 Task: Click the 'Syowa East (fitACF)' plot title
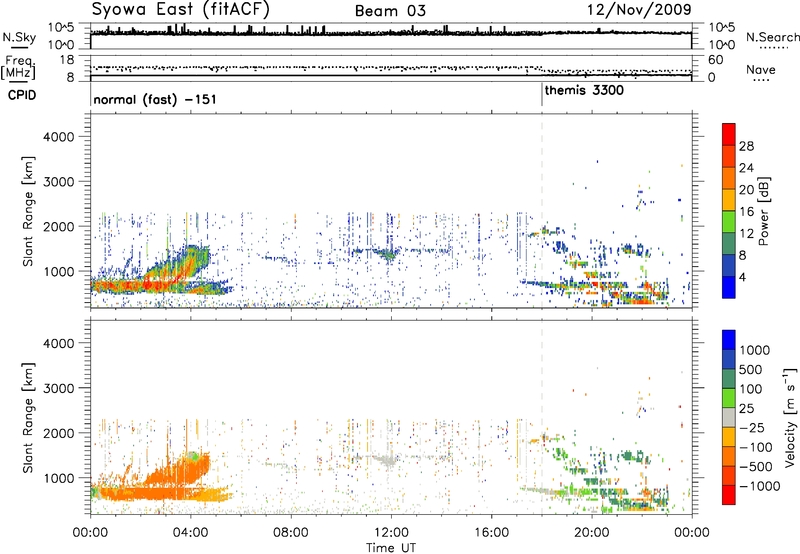181,9
